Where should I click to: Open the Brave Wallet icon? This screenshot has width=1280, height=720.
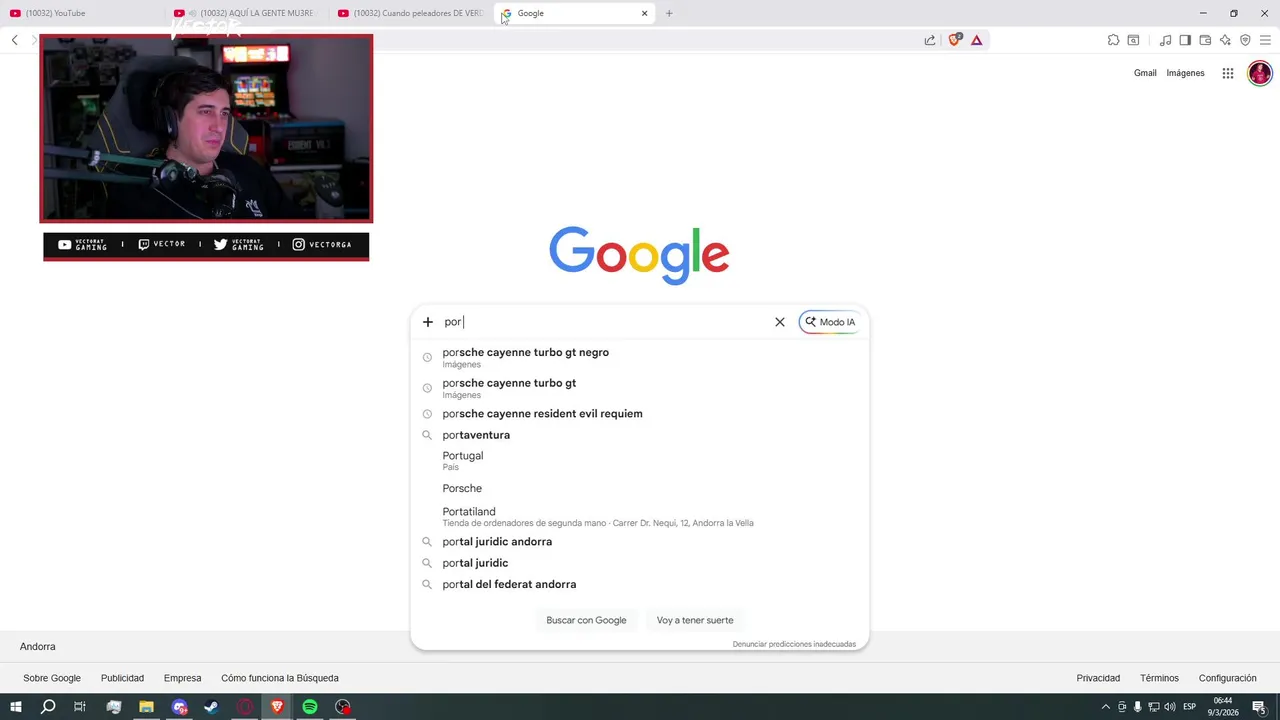[x=1205, y=40]
